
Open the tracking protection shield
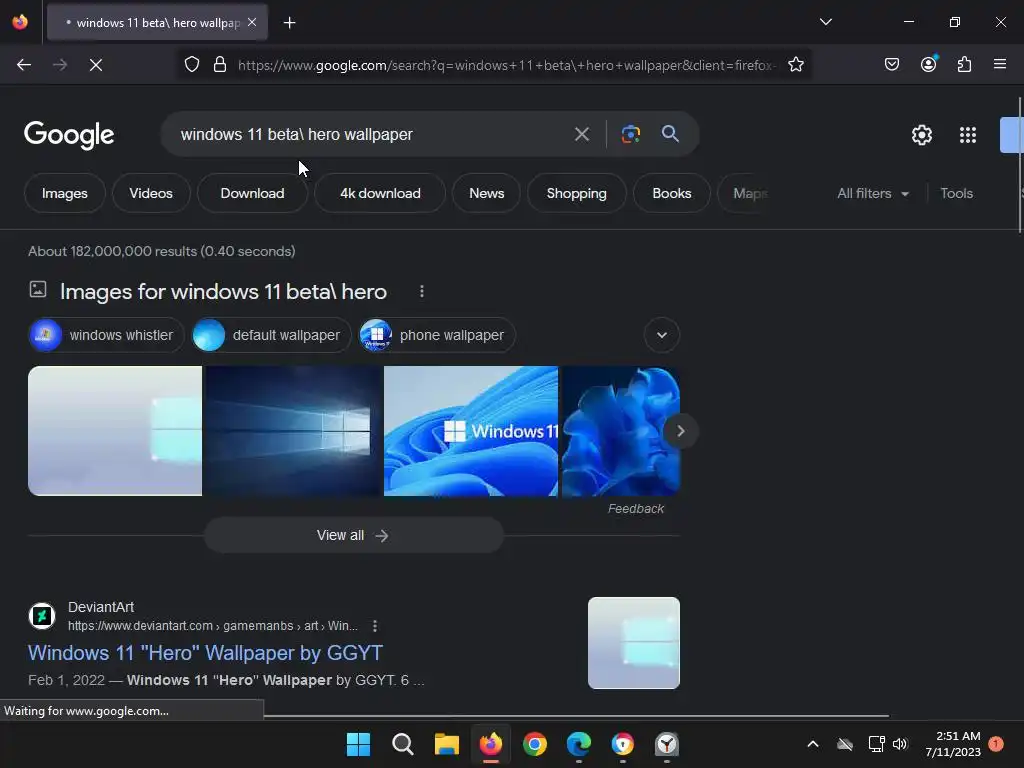tap(191, 65)
